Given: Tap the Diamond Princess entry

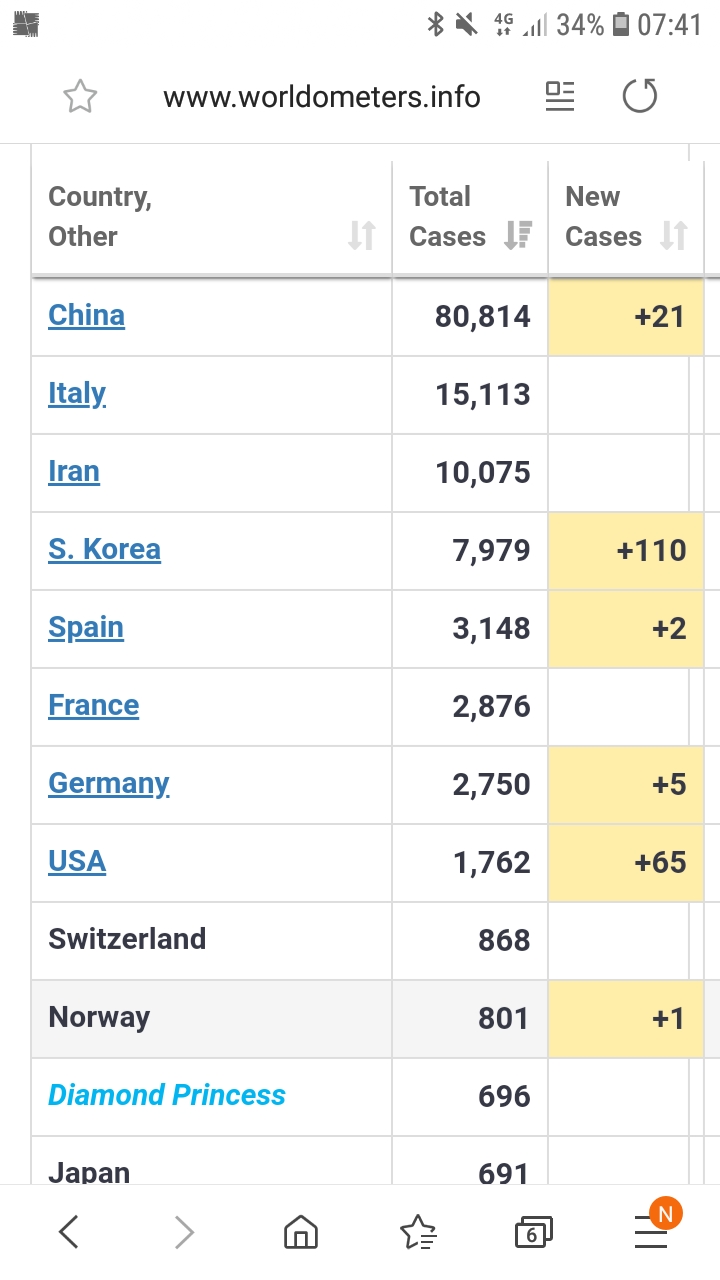Looking at the screenshot, I should click(x=167, y=1096).
